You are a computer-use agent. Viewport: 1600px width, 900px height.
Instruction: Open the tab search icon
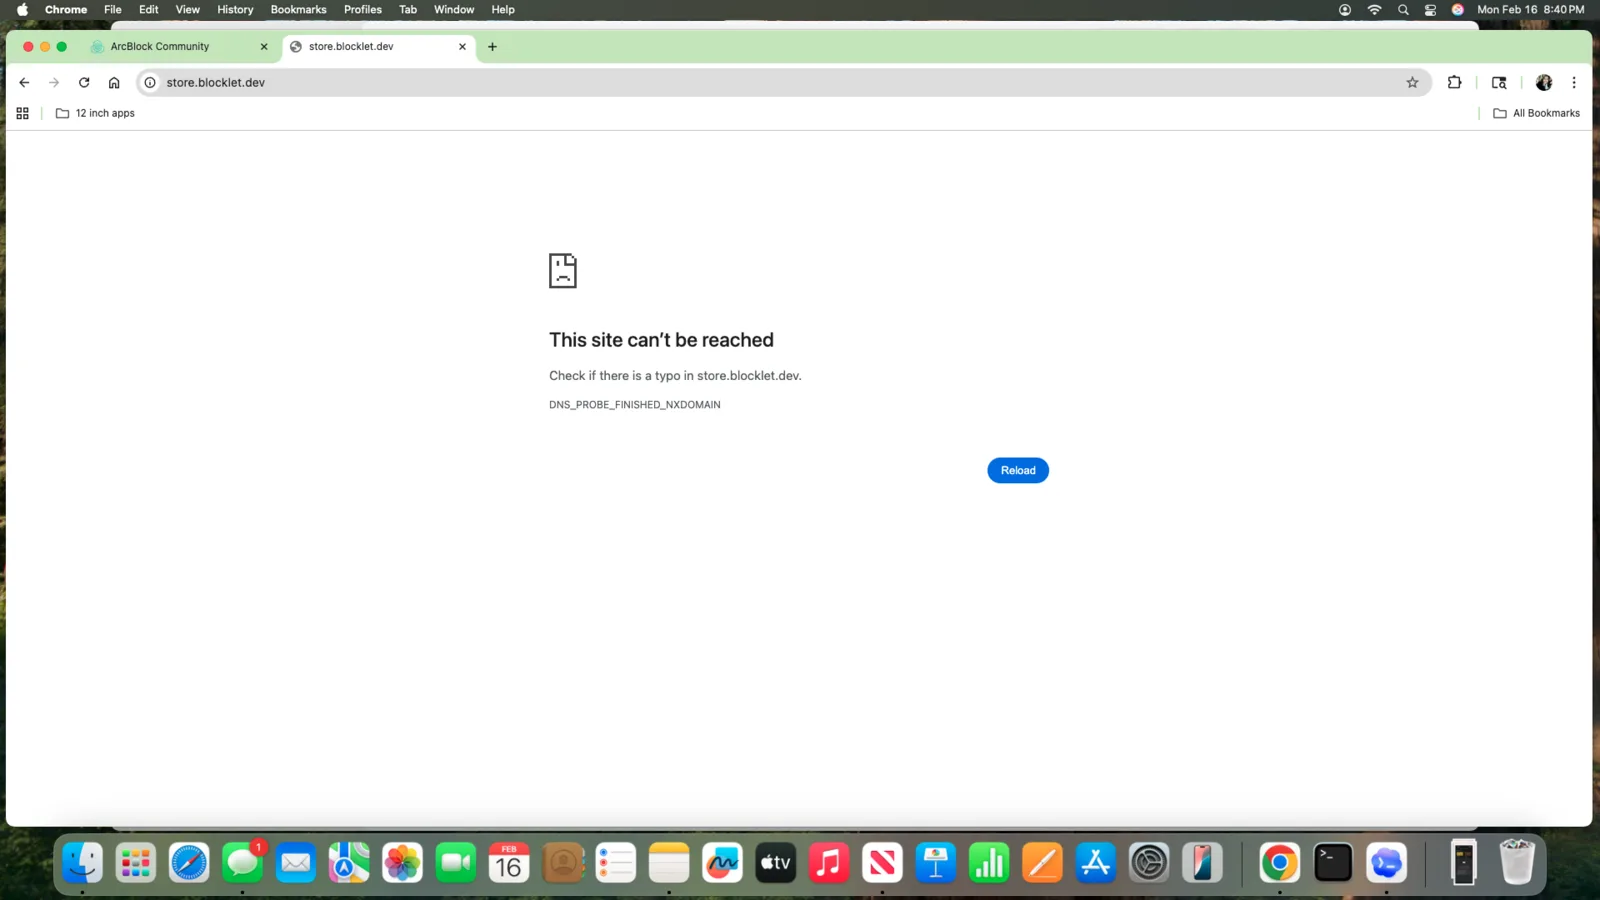point(1498,83)
